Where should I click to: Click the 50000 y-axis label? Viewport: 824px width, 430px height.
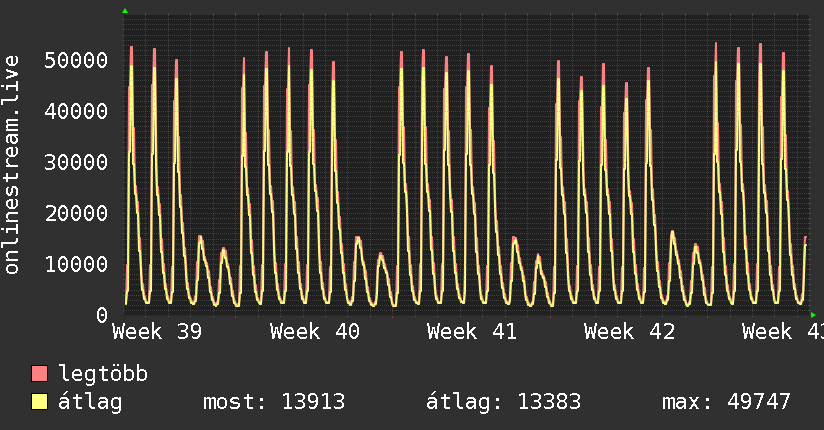pos(76,60)
